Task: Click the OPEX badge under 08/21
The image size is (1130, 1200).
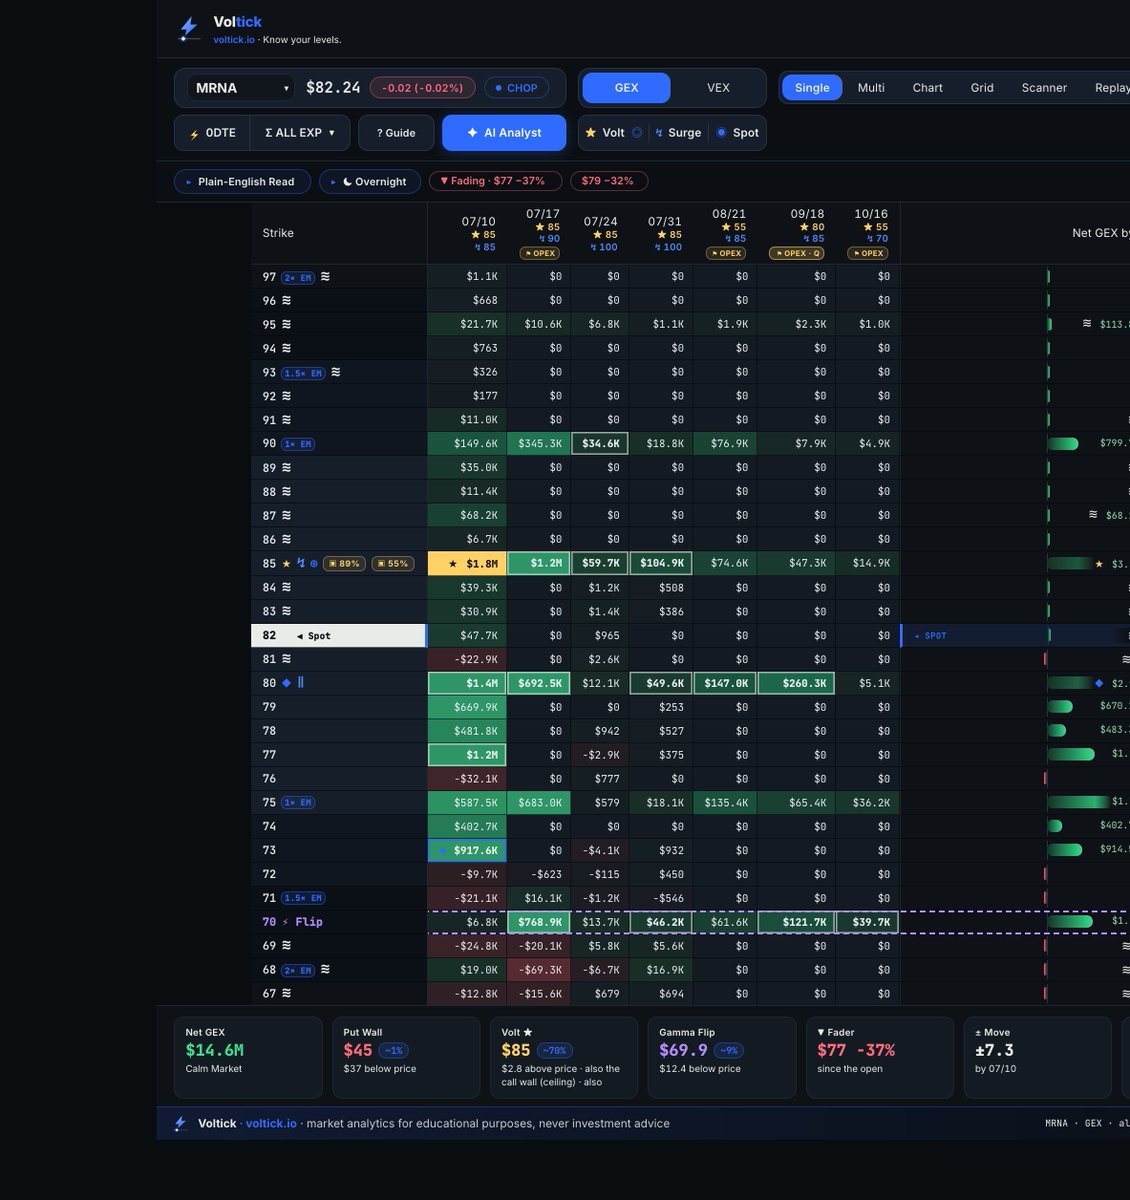Action: (x=727, y=253)
